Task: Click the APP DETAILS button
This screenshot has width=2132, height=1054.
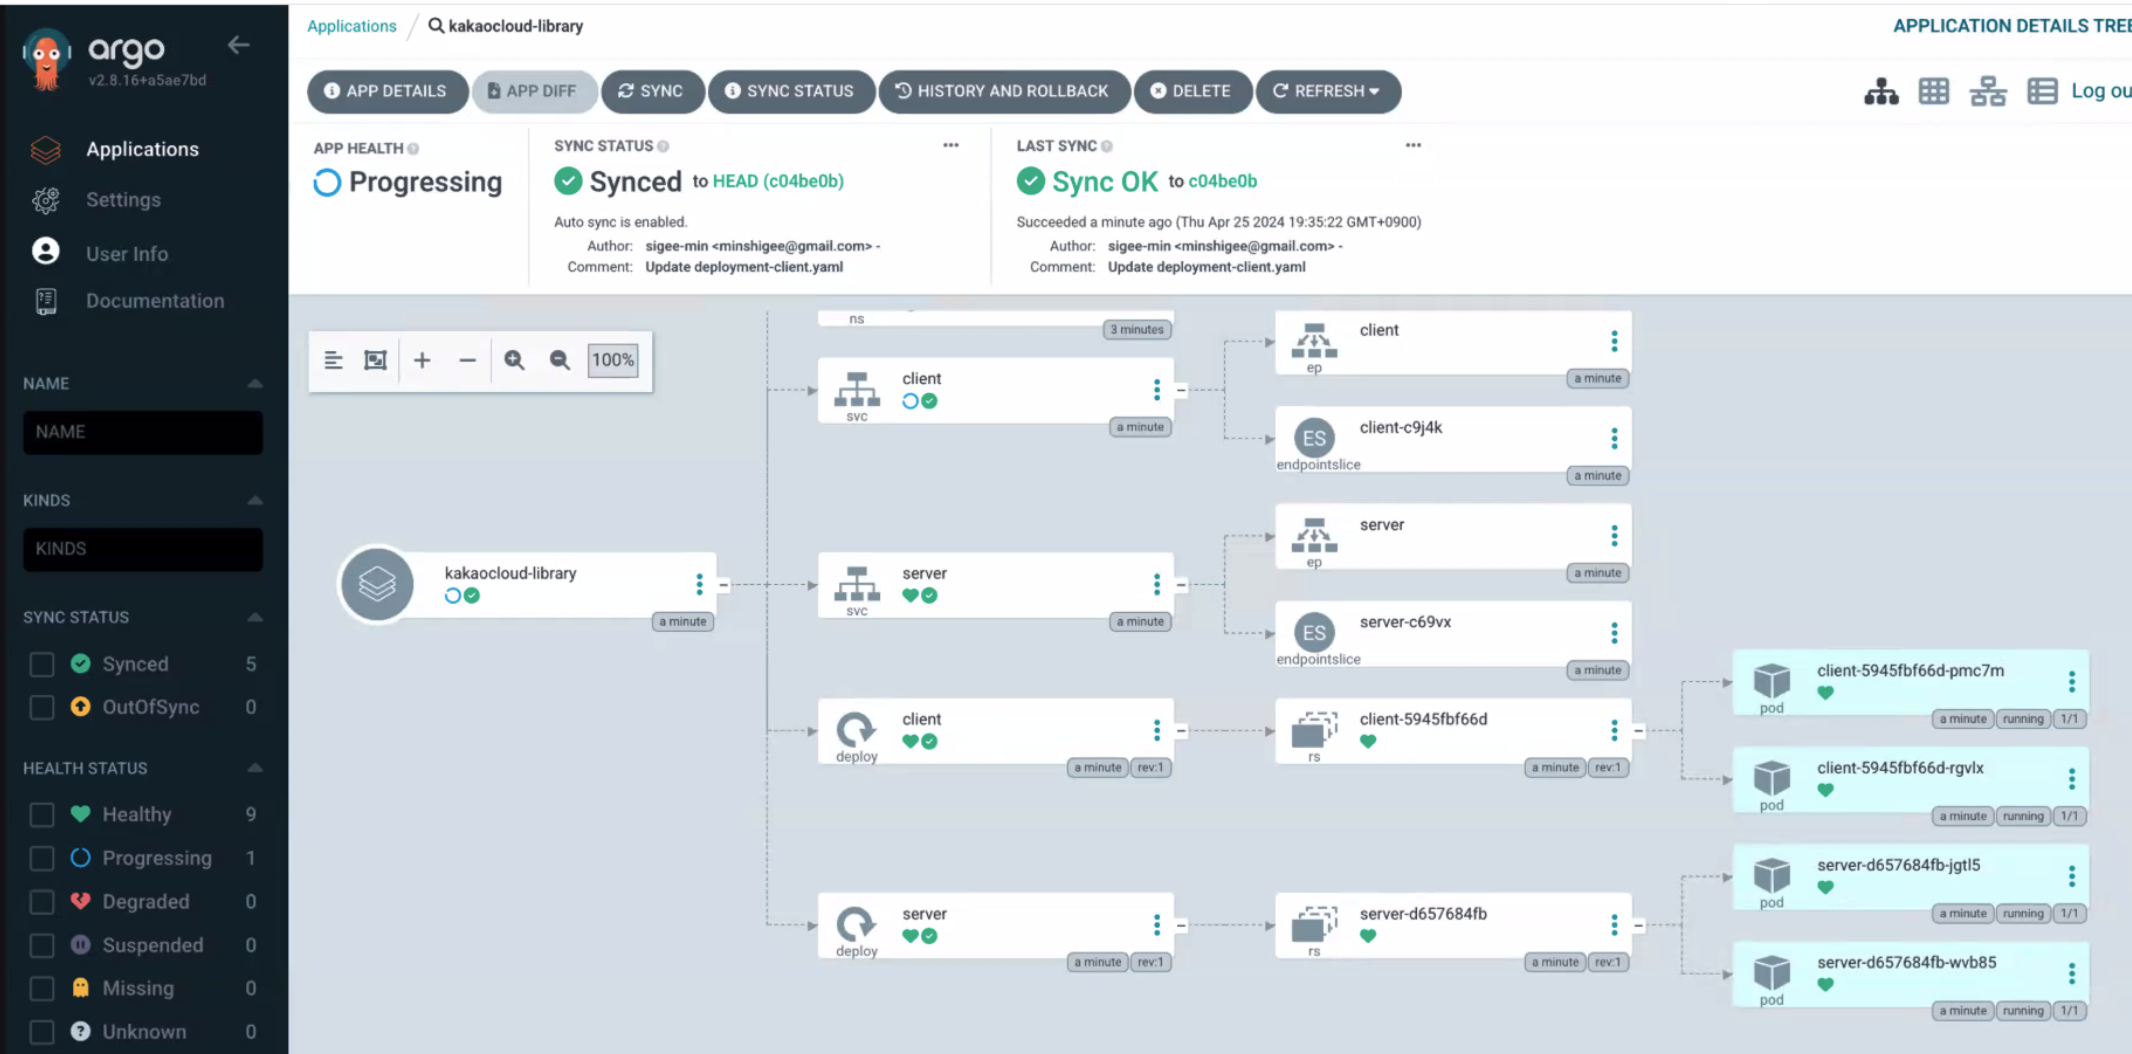Action: click(x=387, y=91)
